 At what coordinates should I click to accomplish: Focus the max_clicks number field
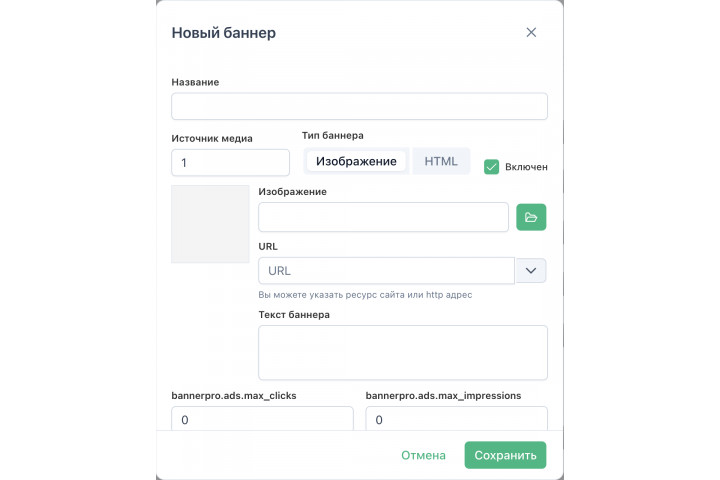[x=262, y=418]
